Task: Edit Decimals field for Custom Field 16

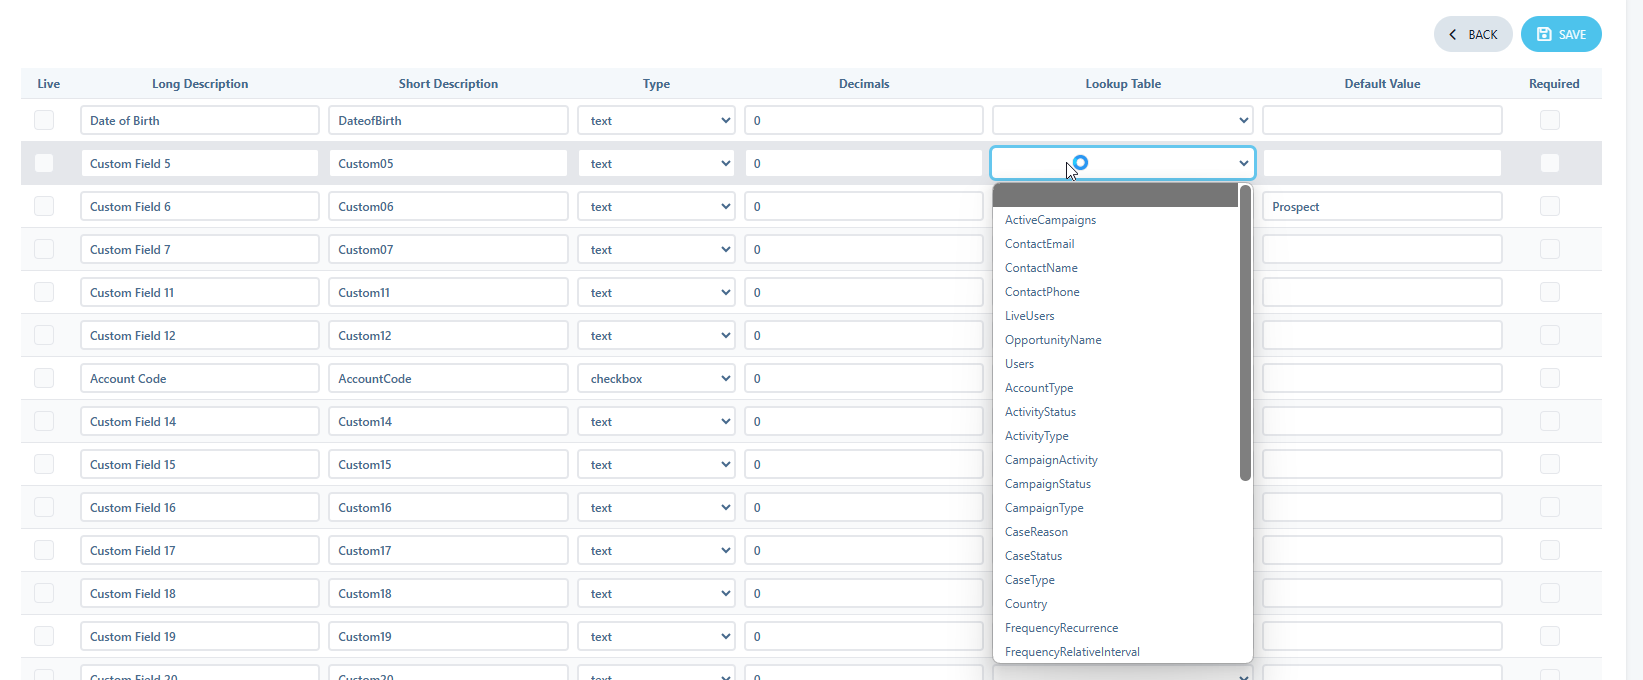Action: [x=864, y=507]
